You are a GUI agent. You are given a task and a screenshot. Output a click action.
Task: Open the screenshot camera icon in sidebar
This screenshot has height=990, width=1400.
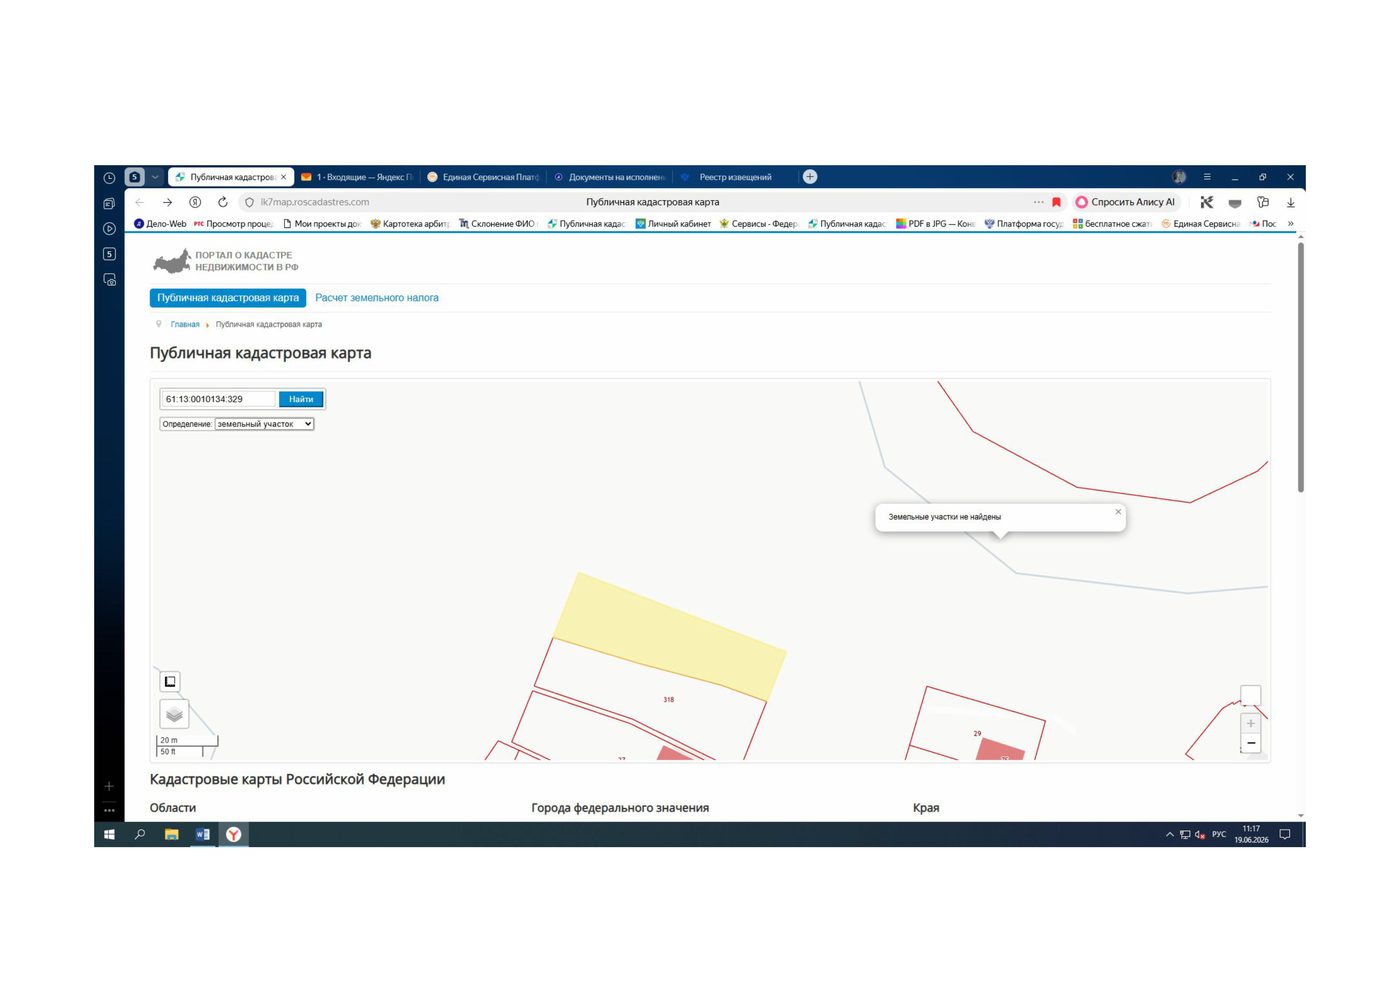point(109,280)
